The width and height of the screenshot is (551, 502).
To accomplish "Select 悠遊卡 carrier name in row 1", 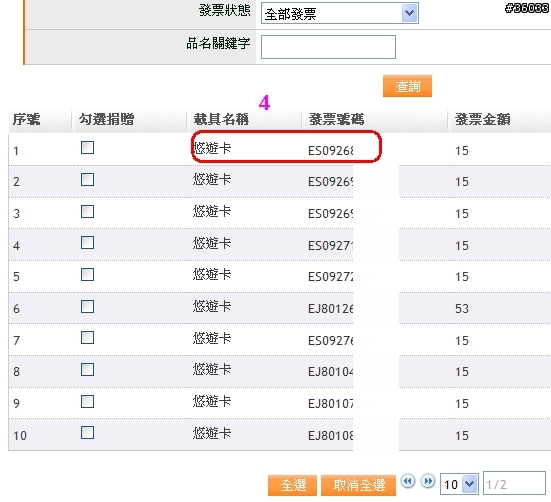I will click(x=212, y=148).
